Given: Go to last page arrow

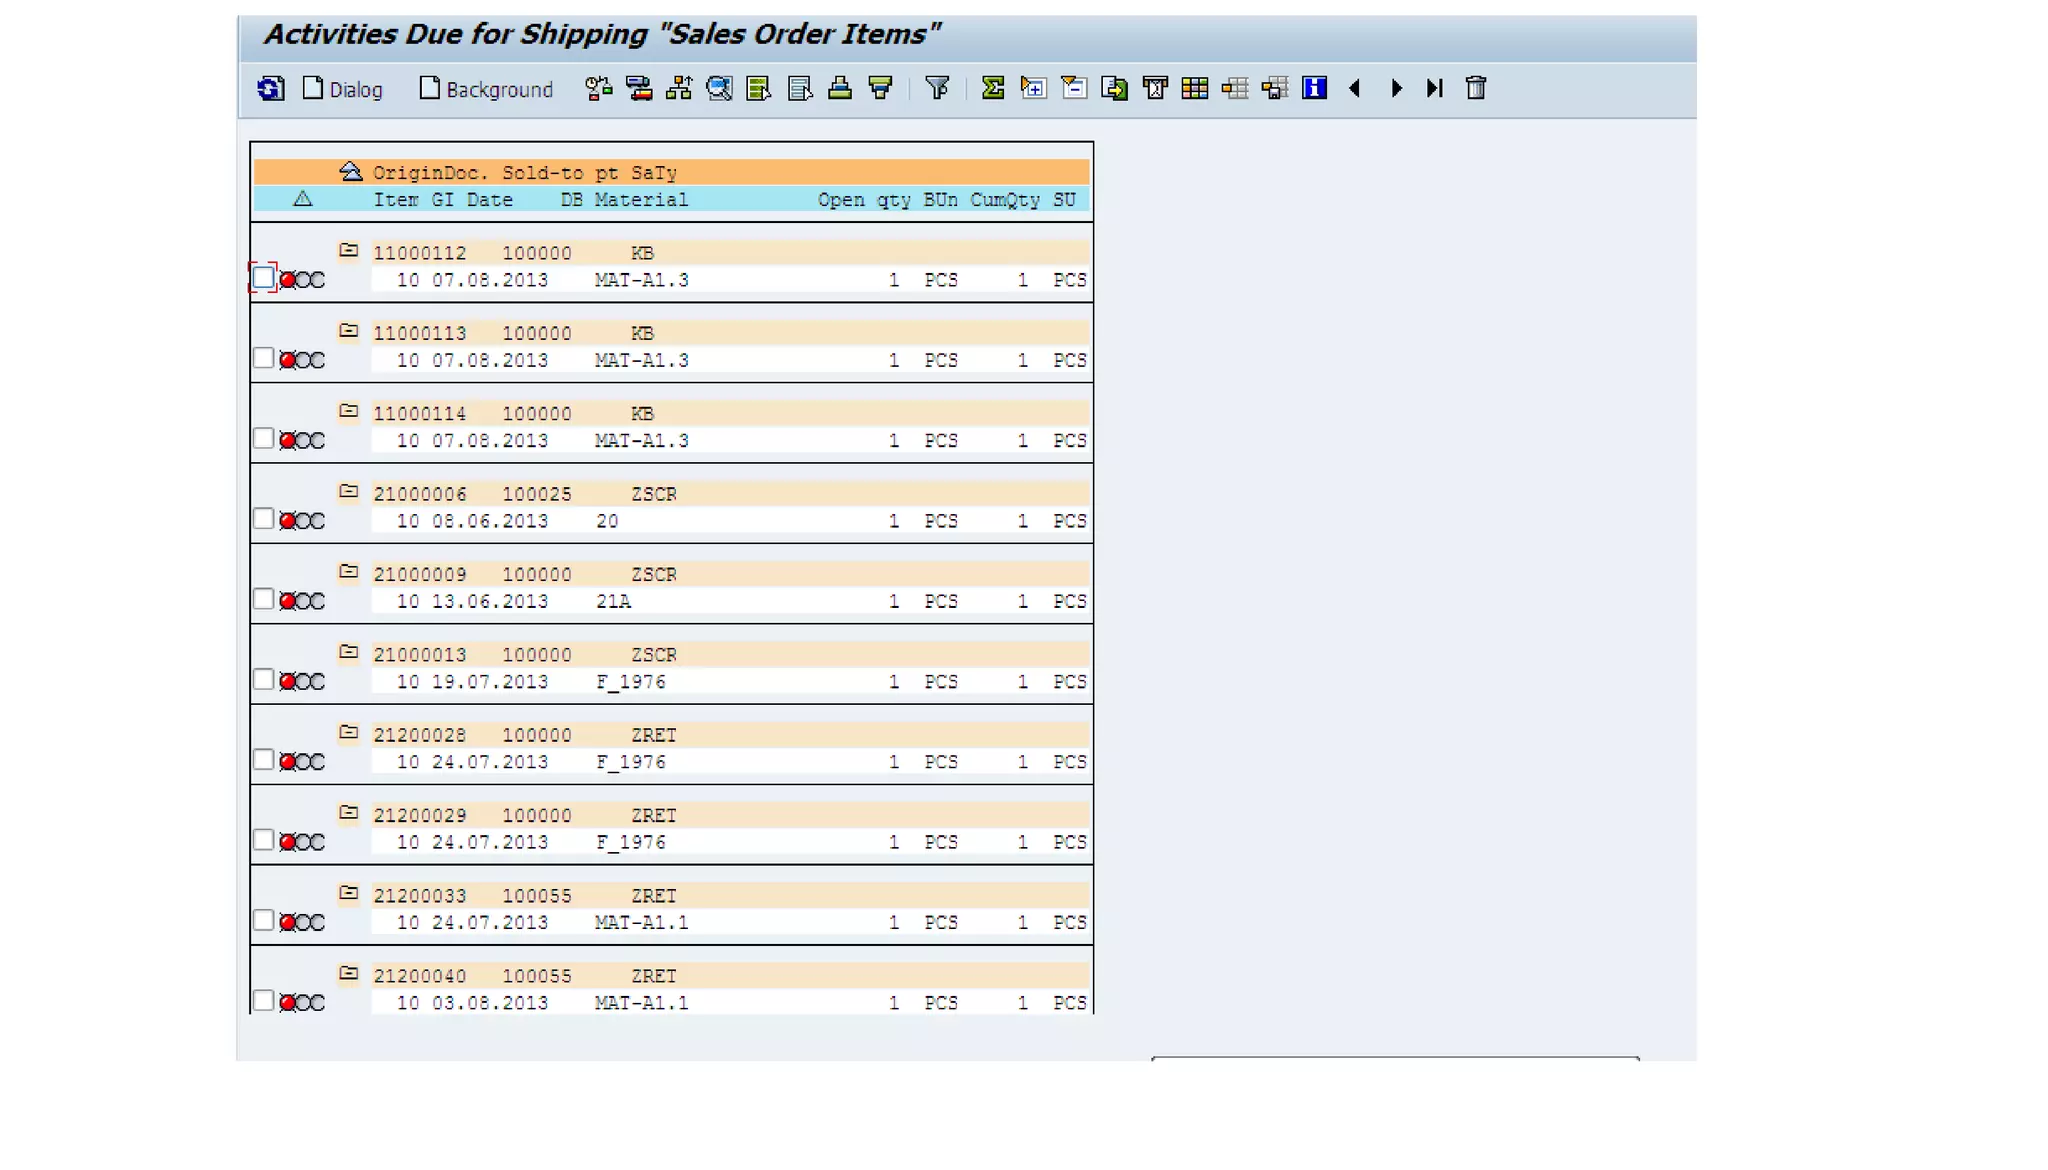Looking at the screenshot, I should [x=1435, y=89].
